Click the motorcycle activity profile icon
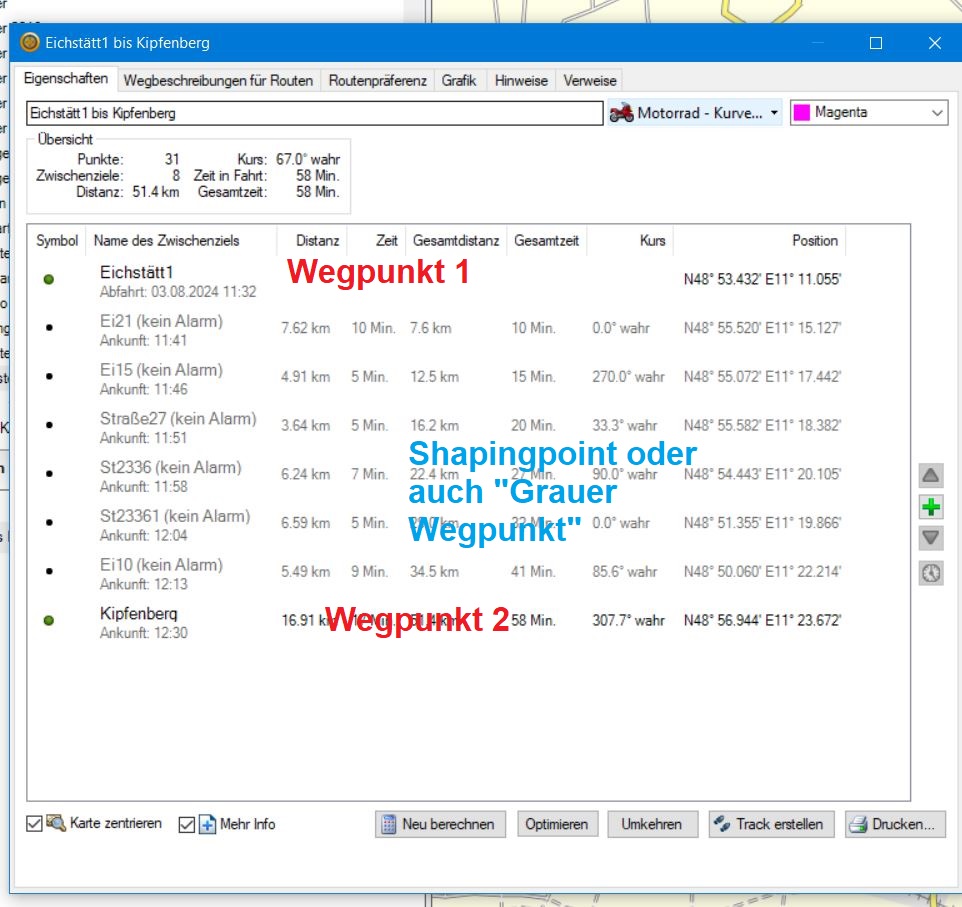This screenshot has width=962, height=907. pyautogui.click(x=621, y=113)
